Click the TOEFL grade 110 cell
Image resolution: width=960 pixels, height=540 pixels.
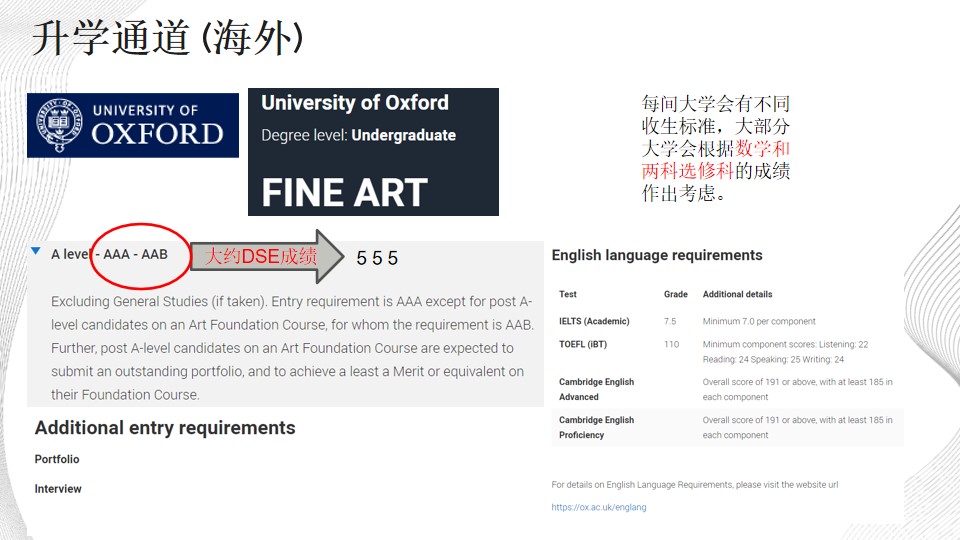[671, 344]
